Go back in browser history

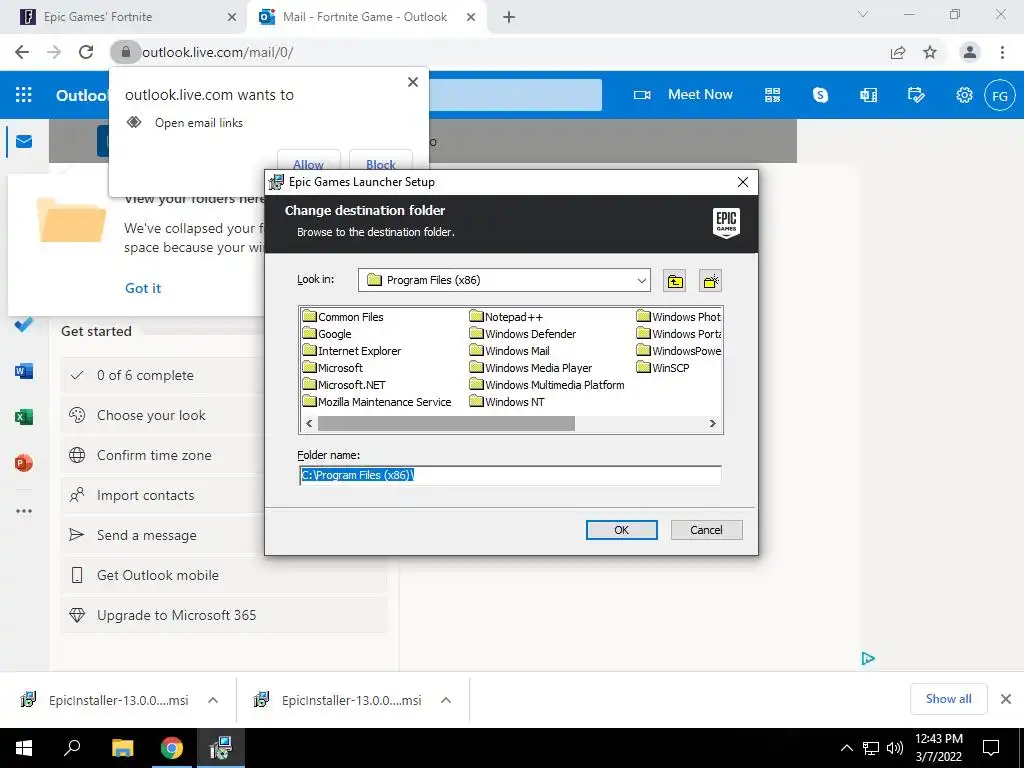pos(22,52)
